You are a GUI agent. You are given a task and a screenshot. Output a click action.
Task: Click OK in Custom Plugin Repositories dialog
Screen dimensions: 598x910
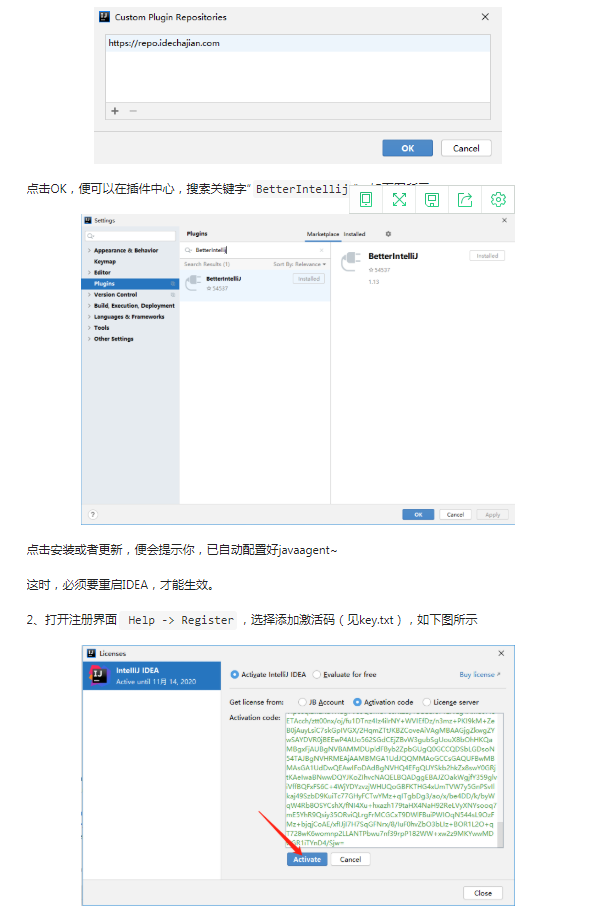[x=408, y=148]
